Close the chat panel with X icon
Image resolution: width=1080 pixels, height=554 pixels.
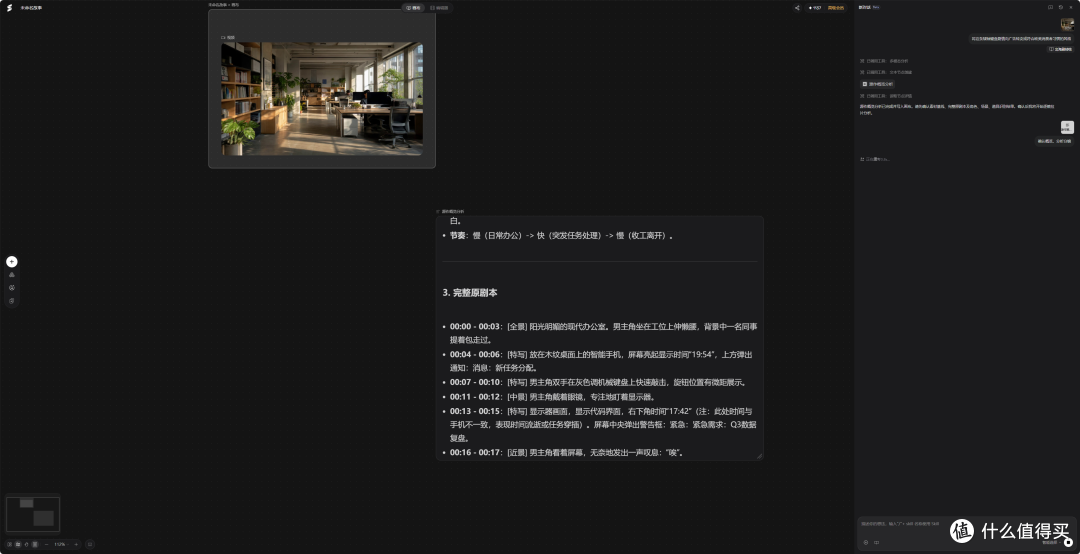[1071, 7]
